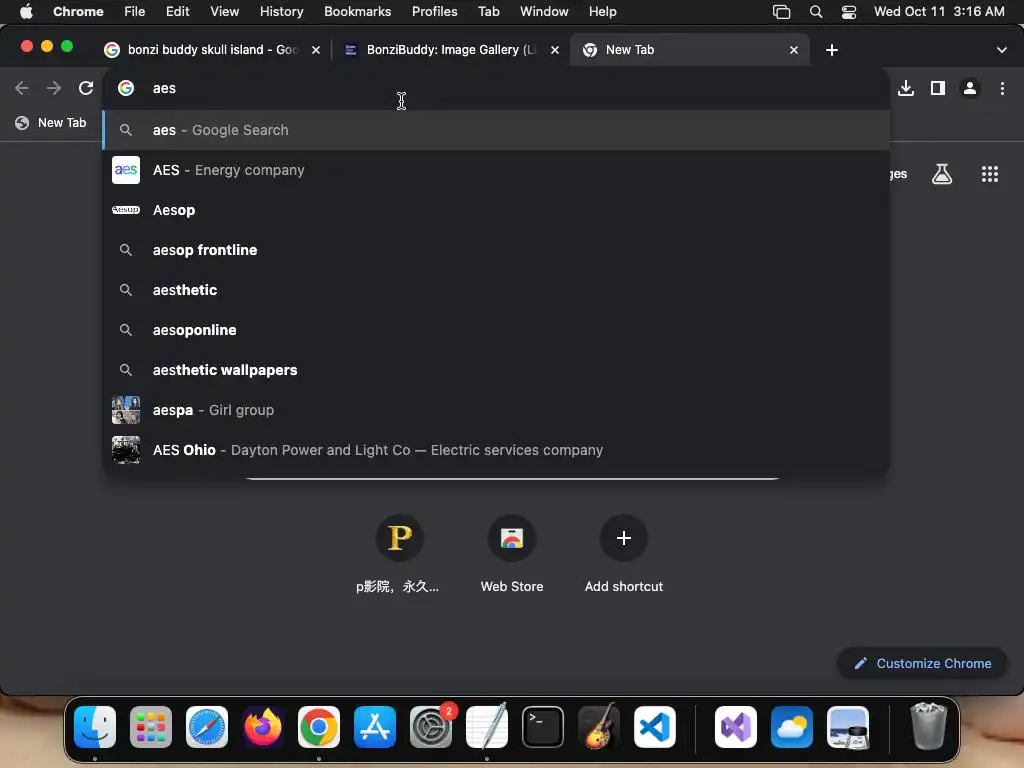Open Chrome three-dot menu

pos(1002,88)
